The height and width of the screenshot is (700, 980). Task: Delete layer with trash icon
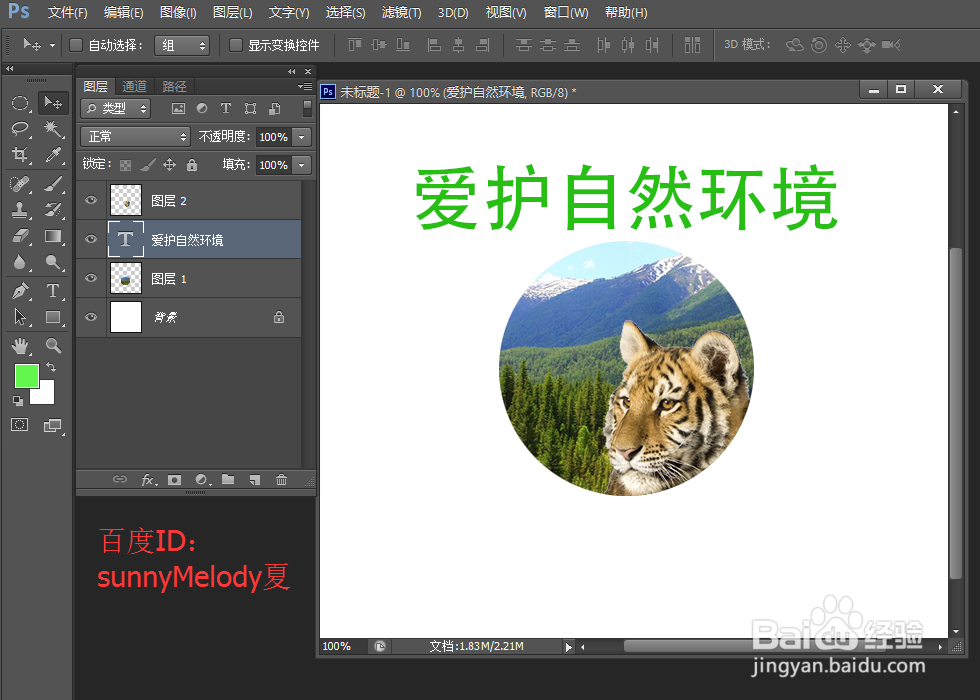coord(281,479)
